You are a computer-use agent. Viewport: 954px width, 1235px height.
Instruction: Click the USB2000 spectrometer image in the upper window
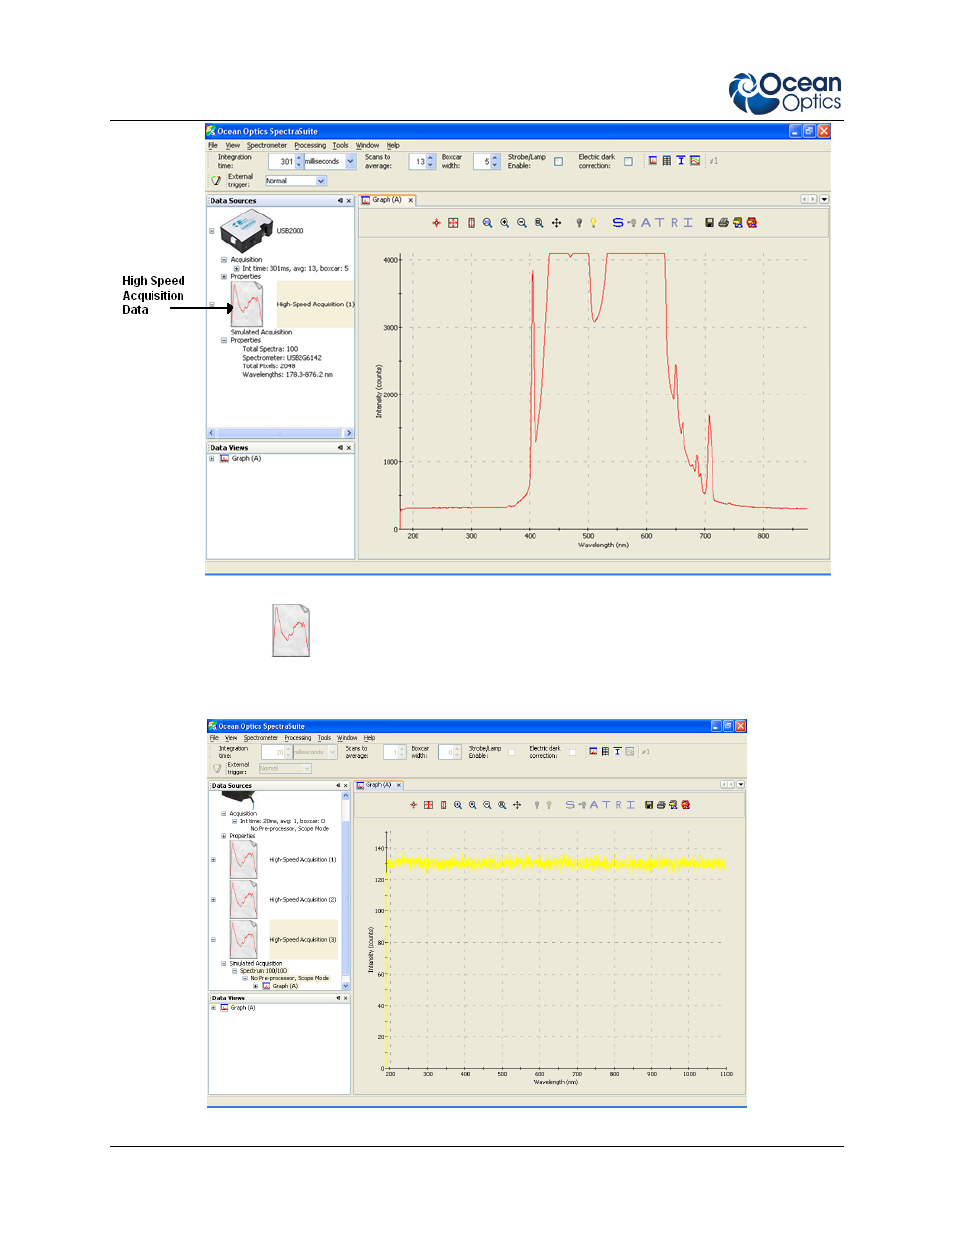246,231
